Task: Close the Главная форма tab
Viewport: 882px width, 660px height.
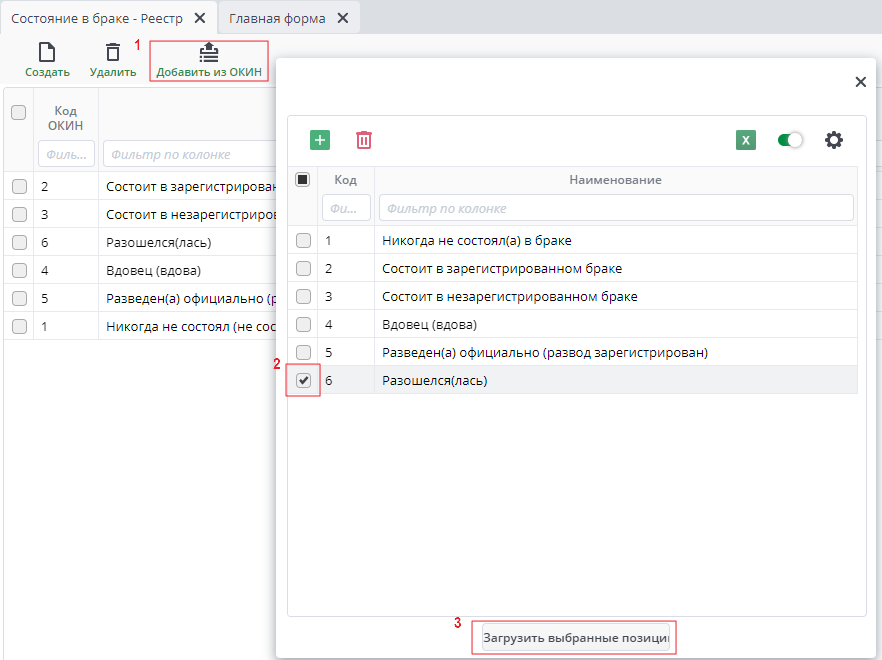Action: (343, 18)
